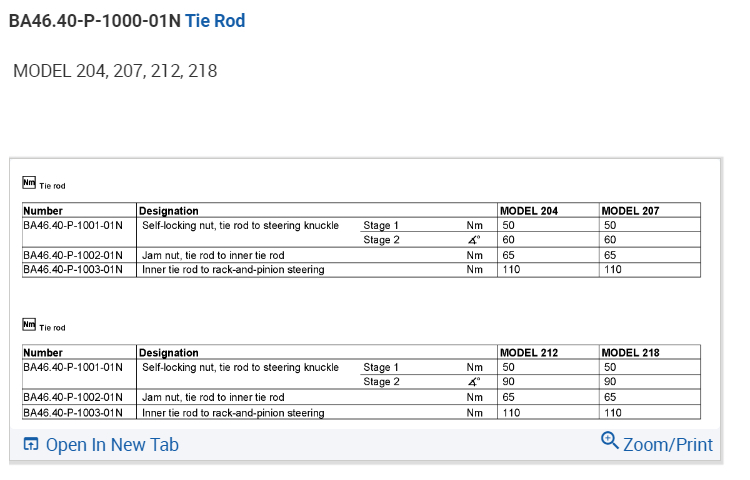
Task: Click the MODEL 204 column header
Action: (529, 211)
